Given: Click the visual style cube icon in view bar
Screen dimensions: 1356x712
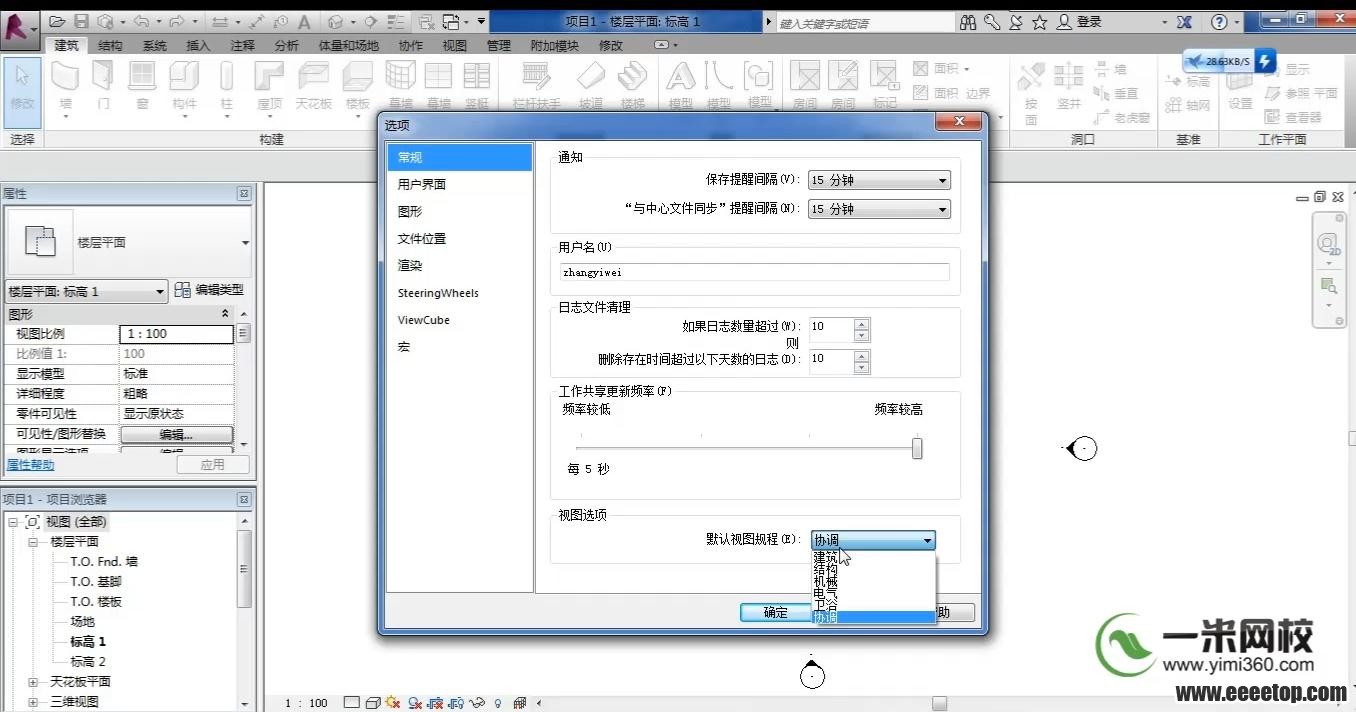Looking at the screenshot, I should [x=372, y=703].
